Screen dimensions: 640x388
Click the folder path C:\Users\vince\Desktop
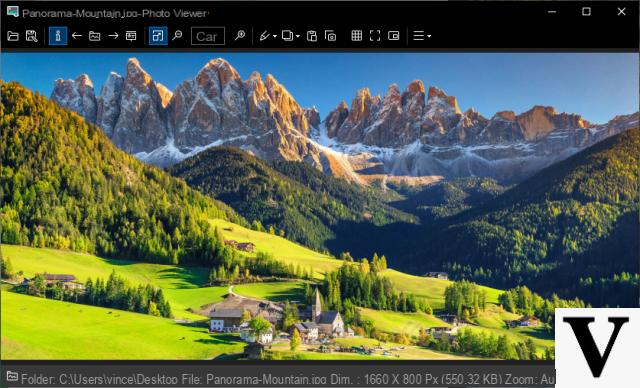(x=118, y=379)
